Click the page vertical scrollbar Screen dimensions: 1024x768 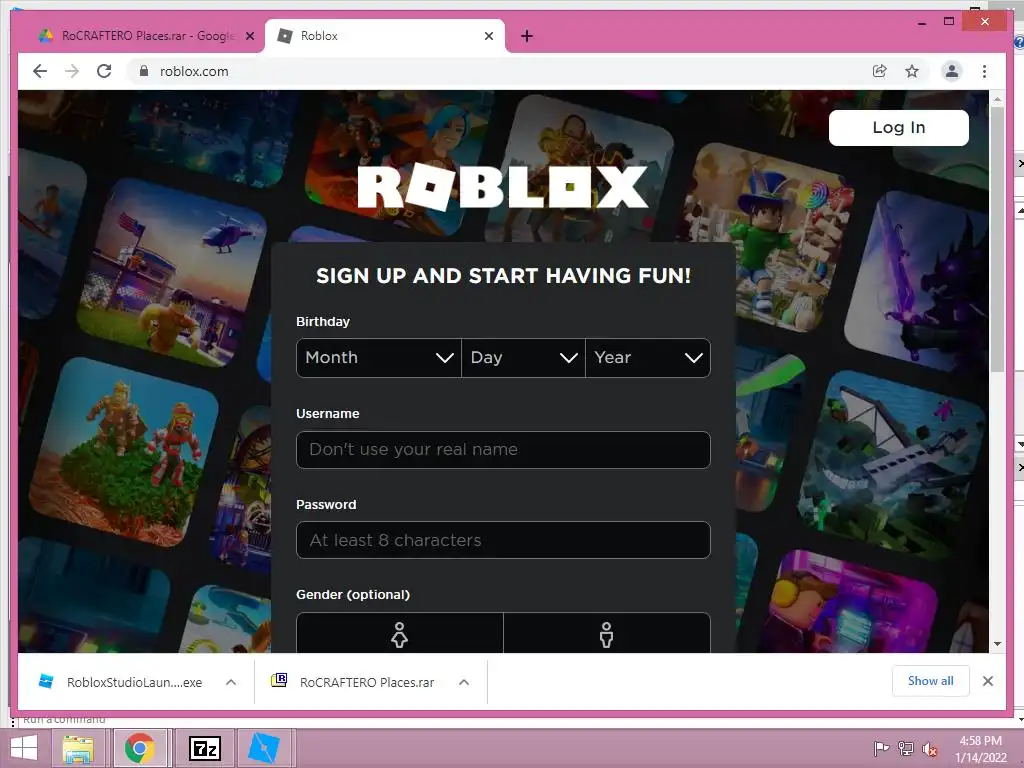click(997, 239)
